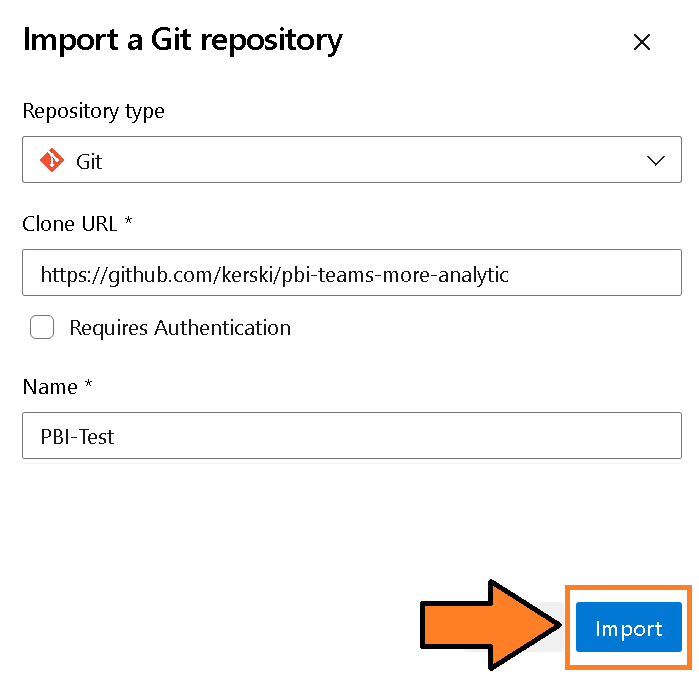Click the "Import a Git repository" heading
The image size is (699, 688).
(182, 40)
